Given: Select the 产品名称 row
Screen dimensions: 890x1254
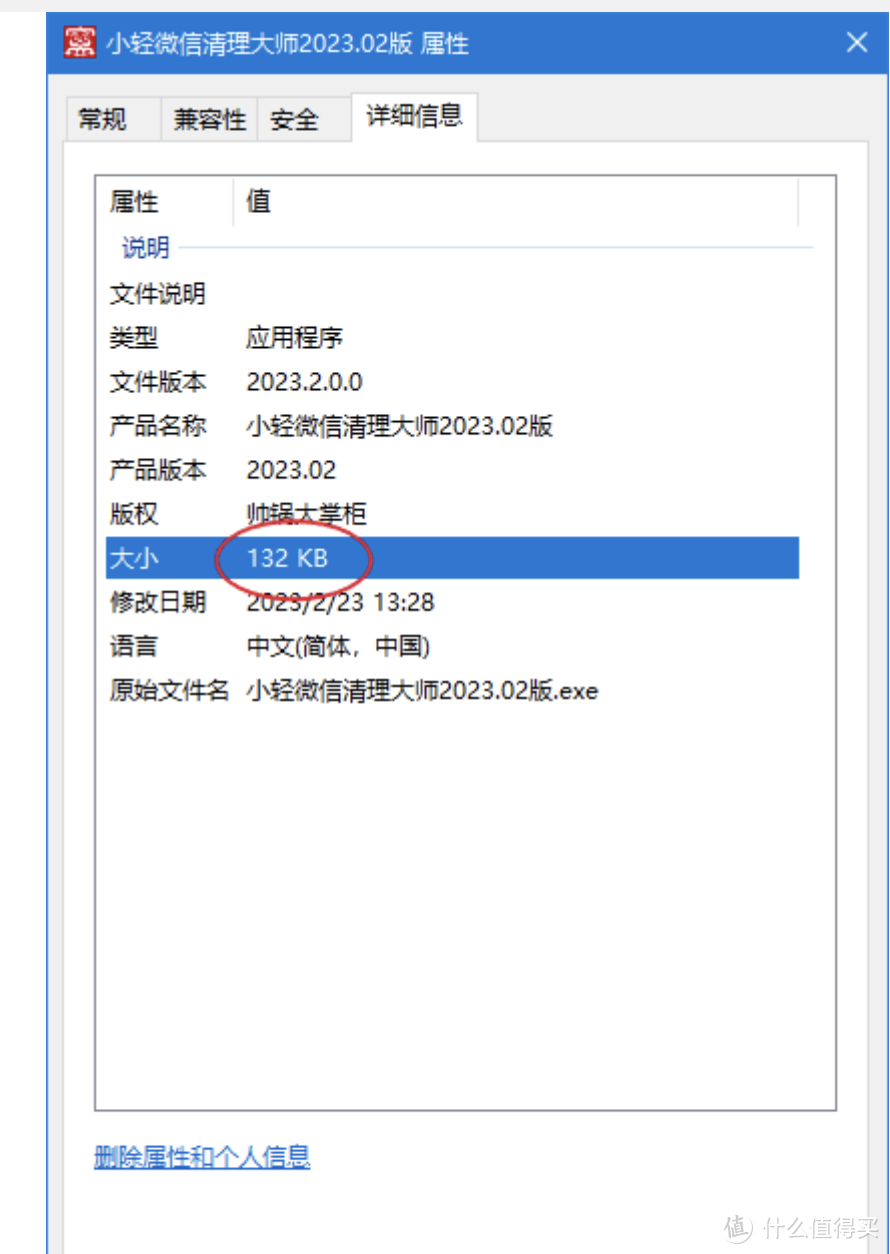Looking at the screenshot, I should [452, 426].
